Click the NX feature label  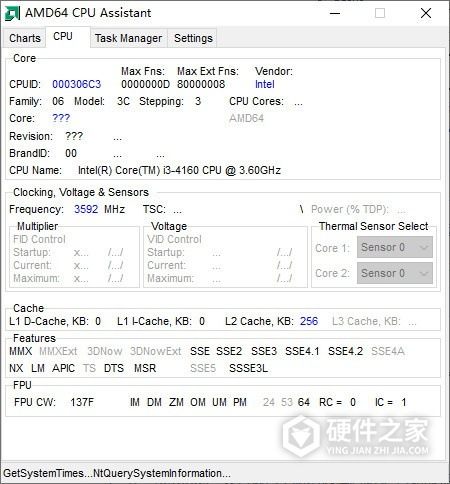click(16, 368)
